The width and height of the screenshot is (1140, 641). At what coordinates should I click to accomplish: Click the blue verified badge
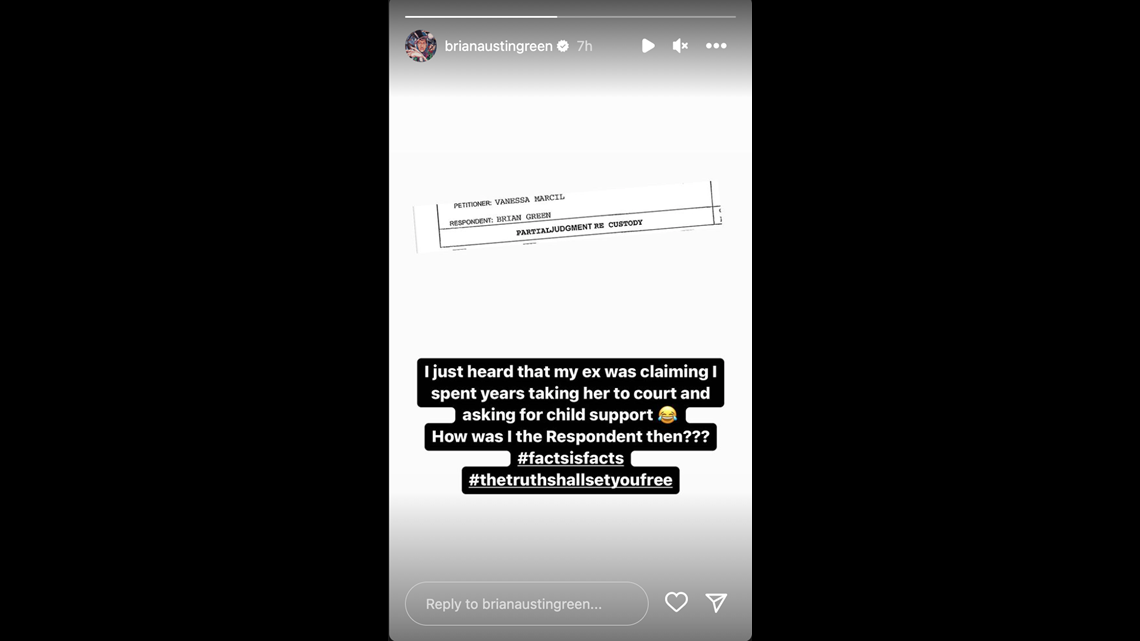tap(563, 46)
